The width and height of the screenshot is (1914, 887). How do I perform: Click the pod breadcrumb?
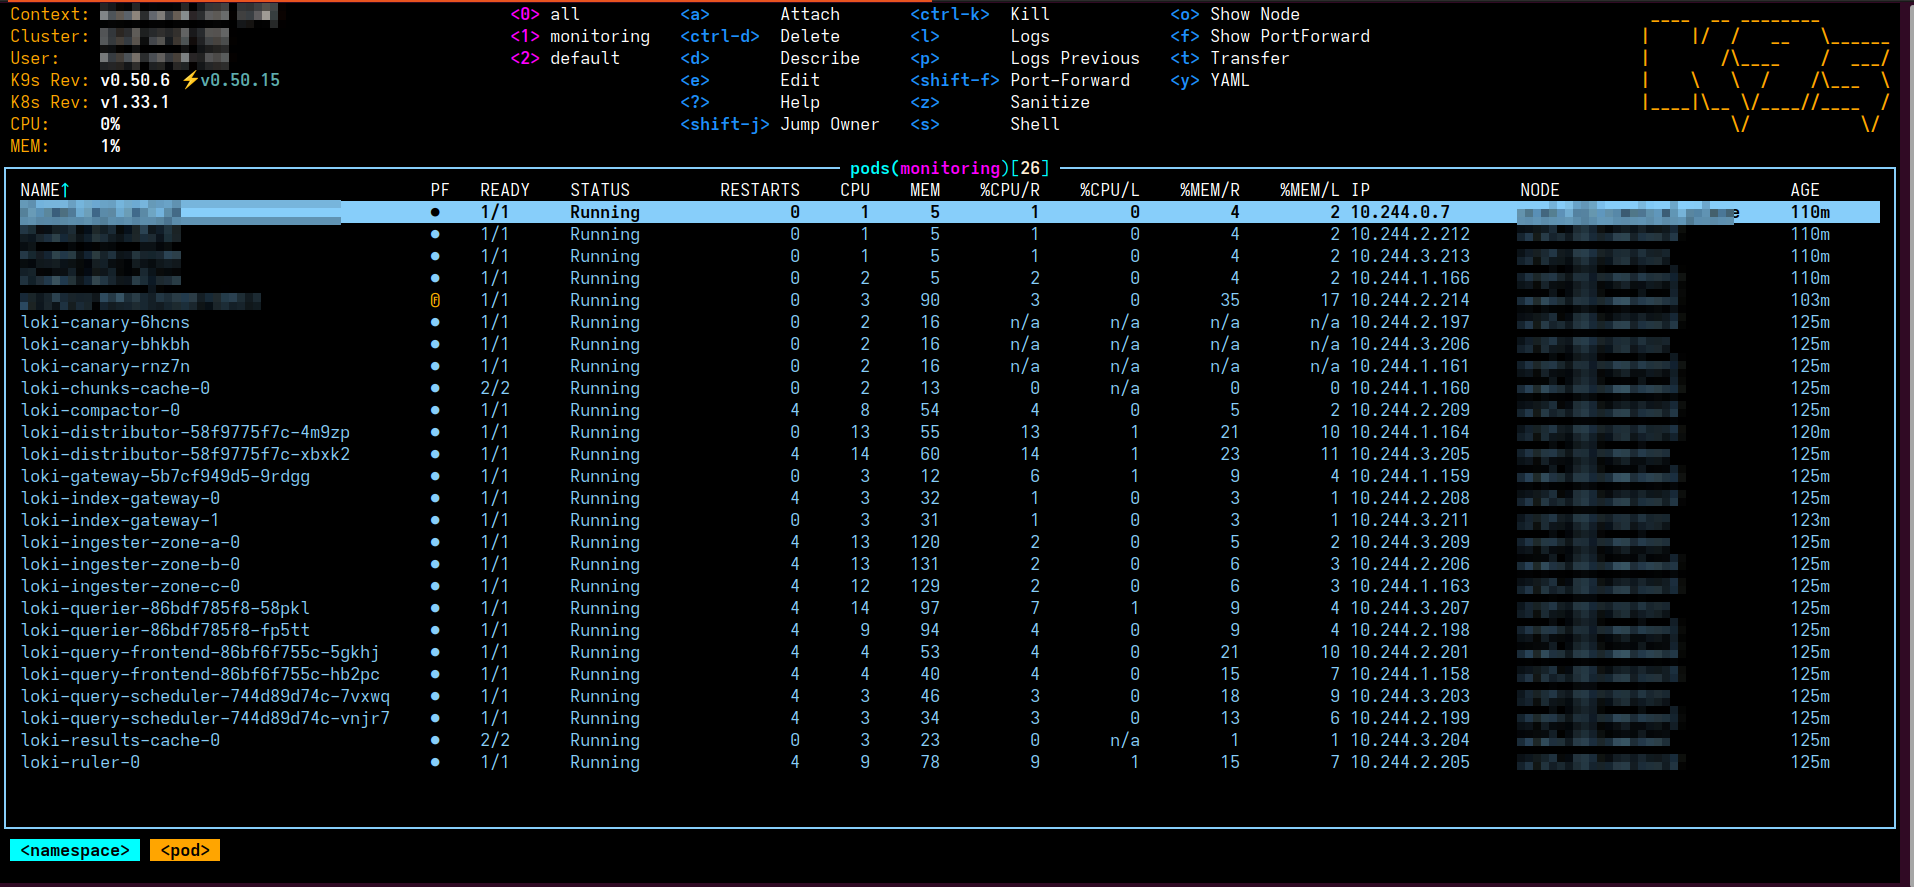pos(185,850)
